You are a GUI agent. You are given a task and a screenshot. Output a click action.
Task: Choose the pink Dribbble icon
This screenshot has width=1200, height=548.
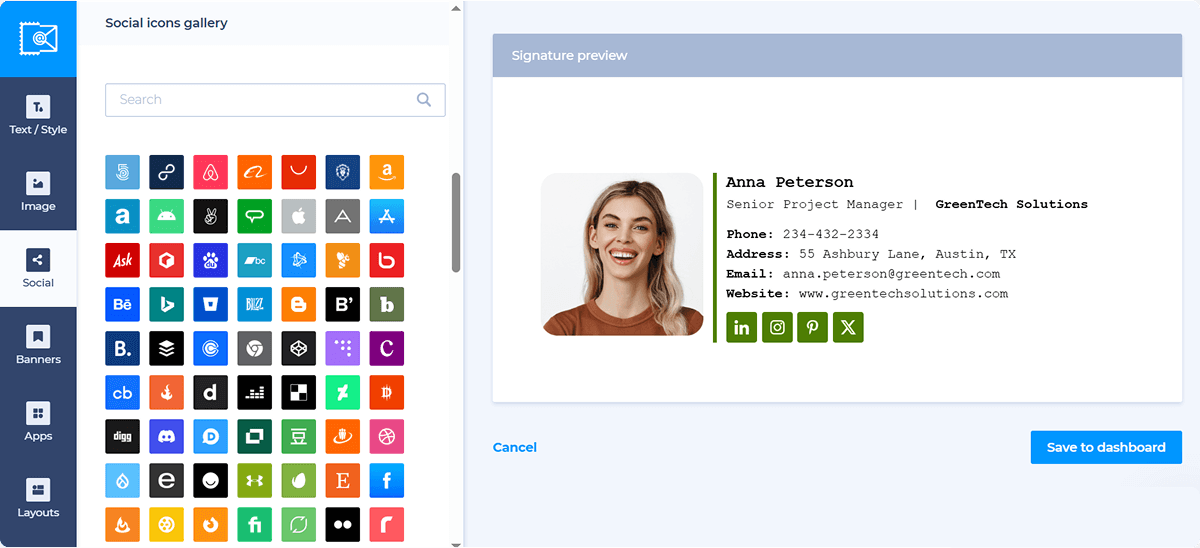pos(386,436)
